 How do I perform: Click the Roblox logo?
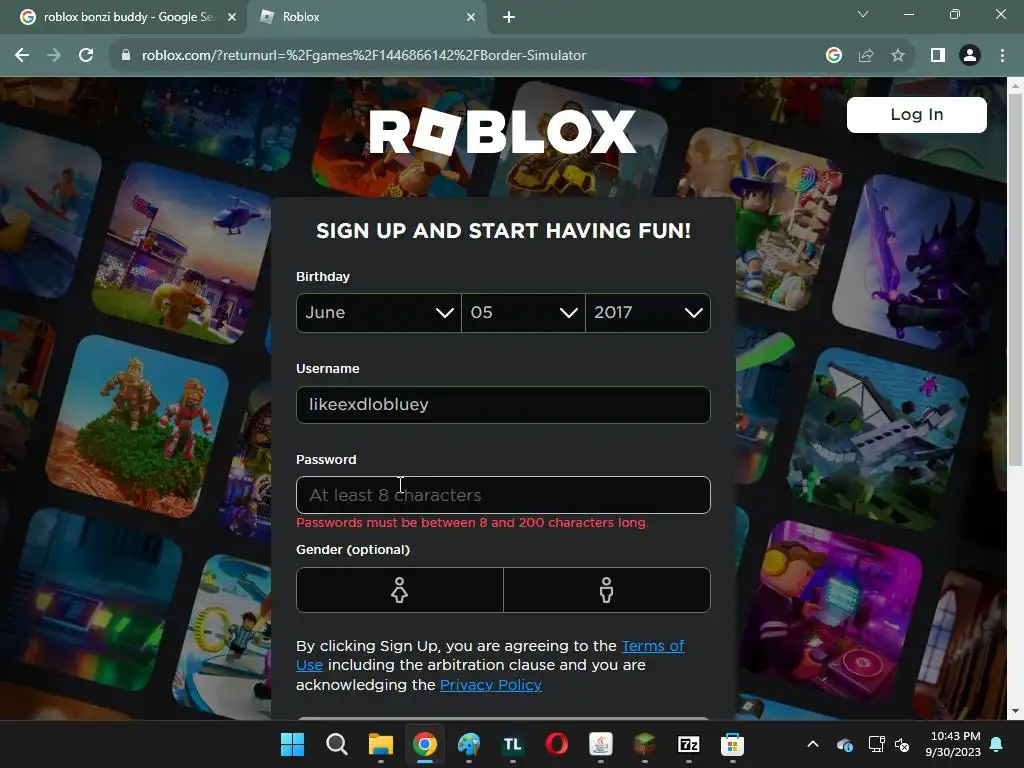pyautogui.click(x=502, y=131)
